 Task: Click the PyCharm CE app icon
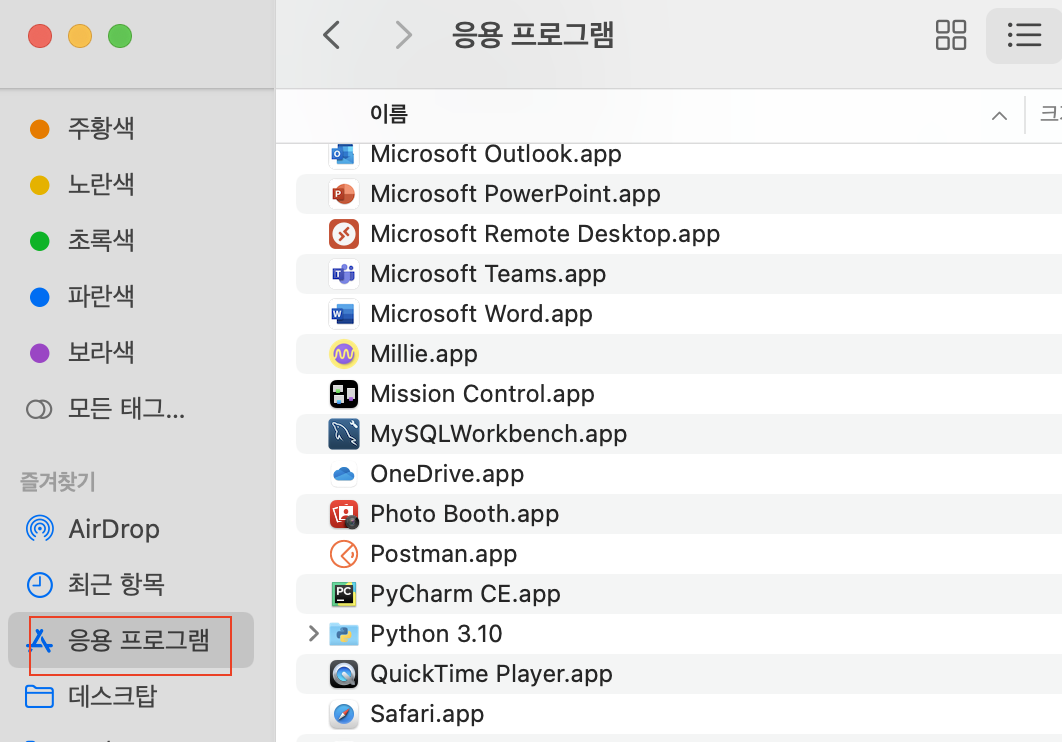pos(343,594)
